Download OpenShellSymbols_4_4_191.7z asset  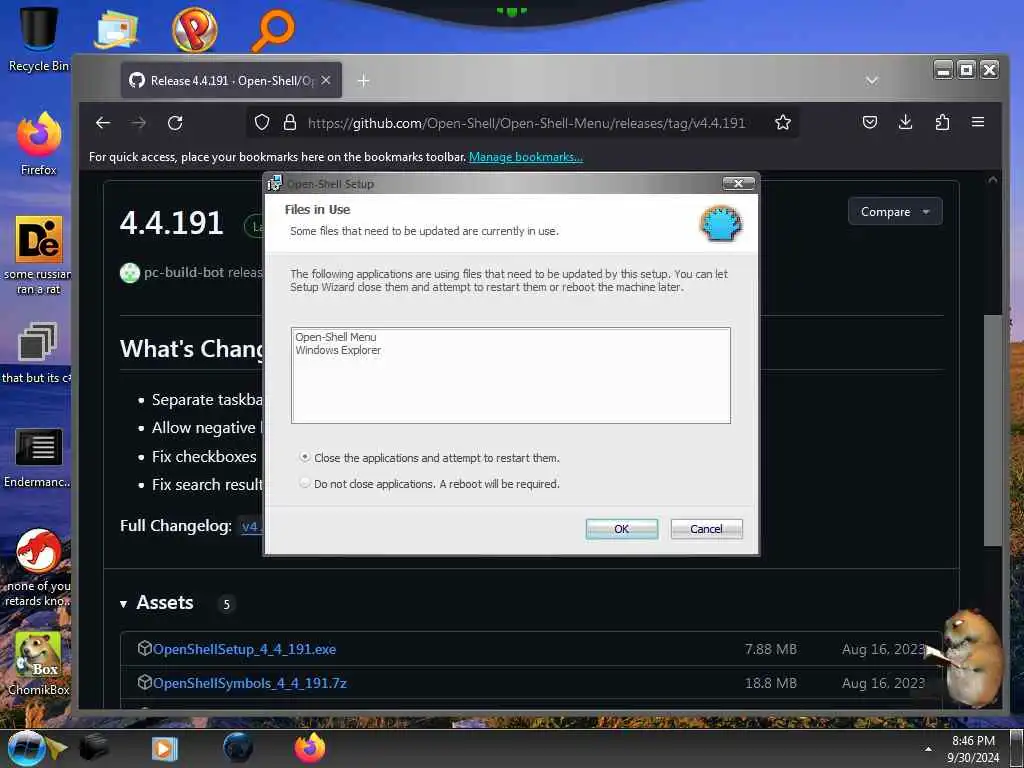click(x=249, y=683)
